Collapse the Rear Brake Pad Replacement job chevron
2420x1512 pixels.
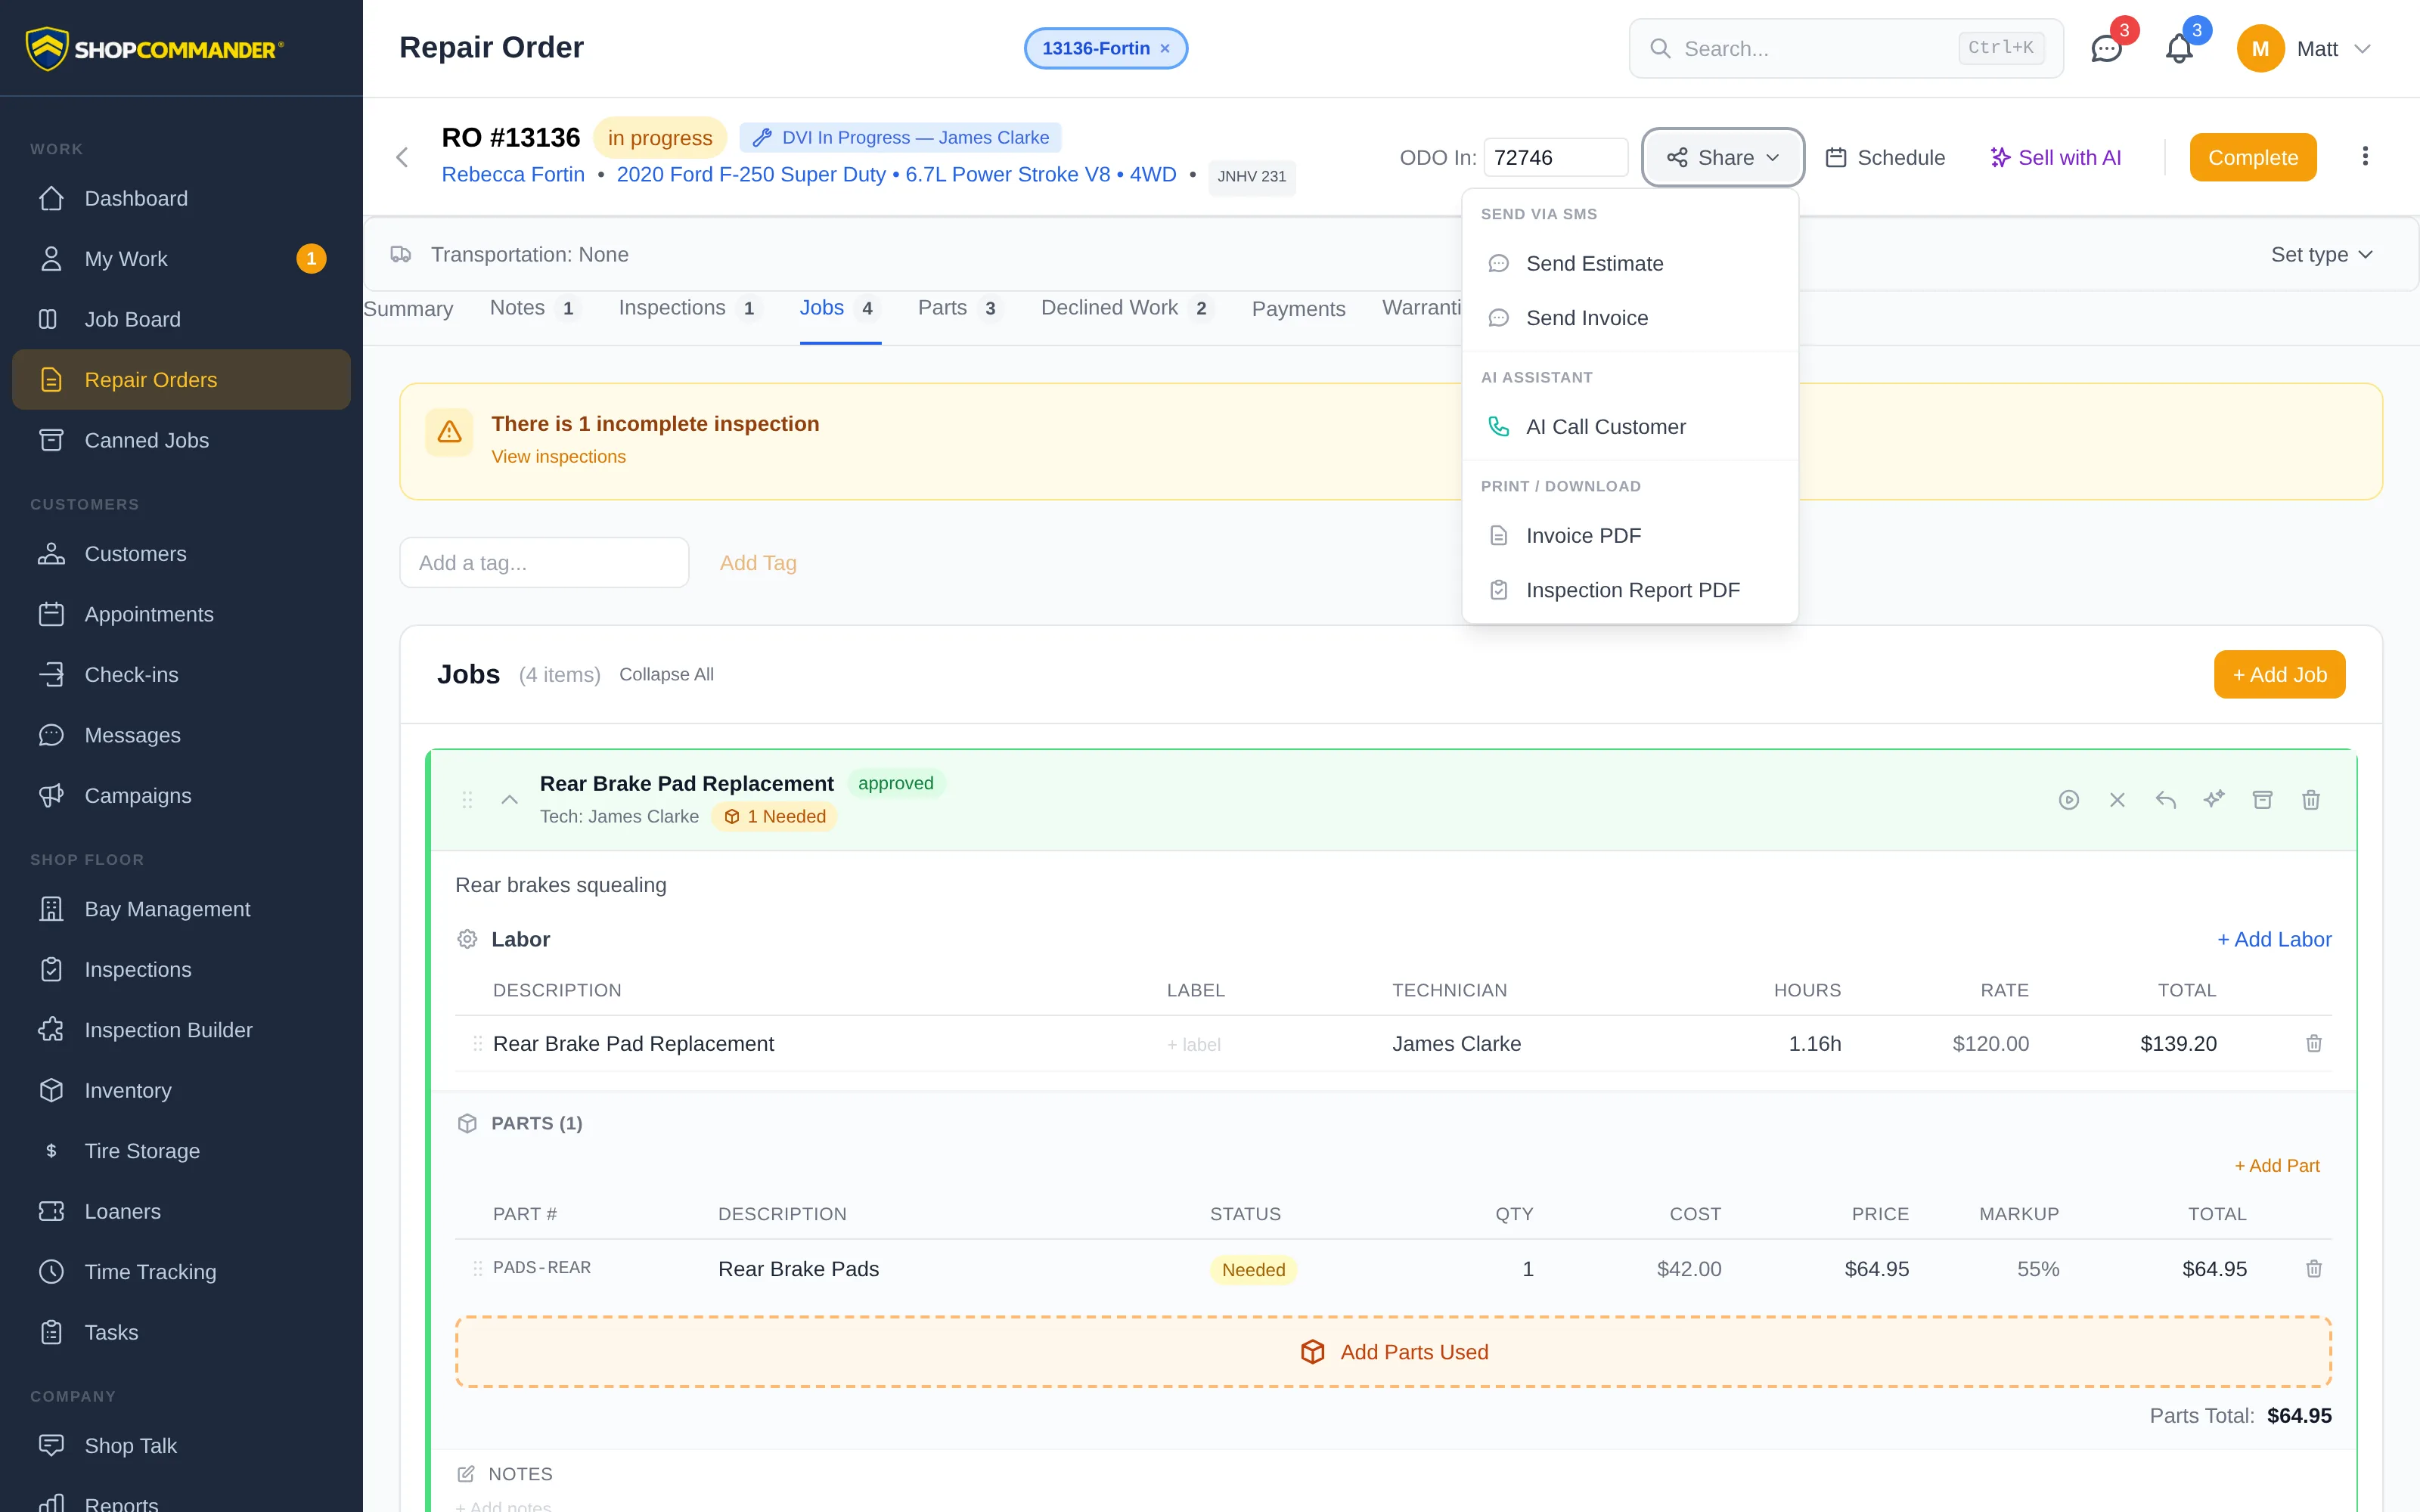tap(509, 800)
